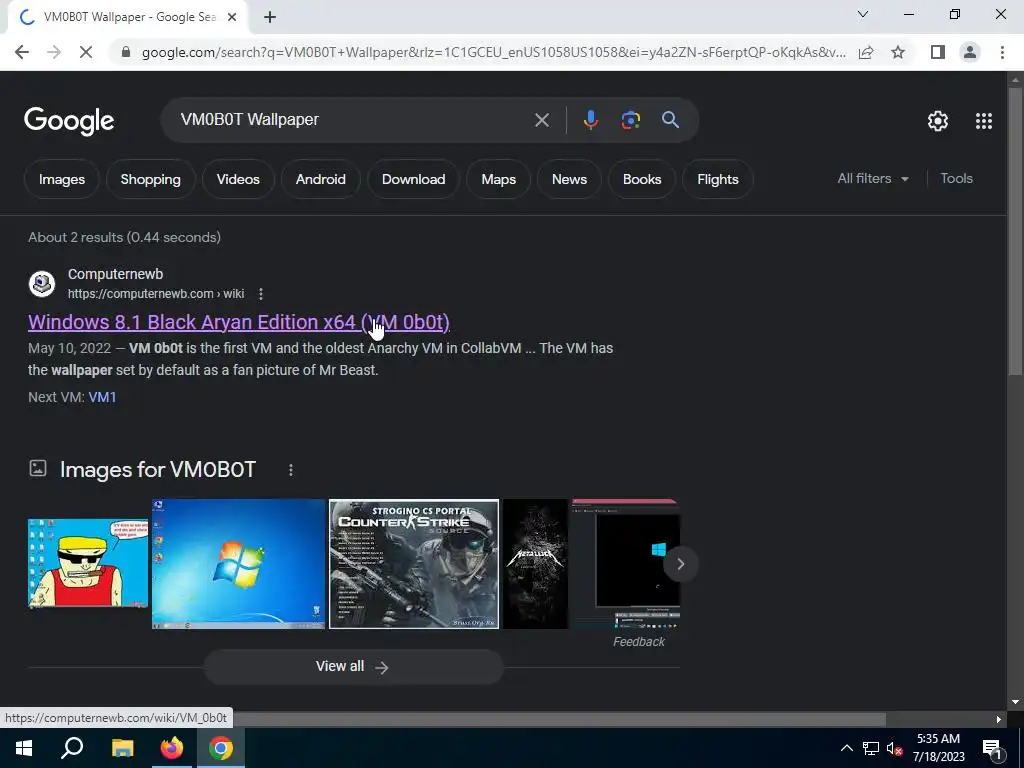Screen dimensions: 1024x768
Task: Open options for Images for VM0B0T
Action: 291,470
